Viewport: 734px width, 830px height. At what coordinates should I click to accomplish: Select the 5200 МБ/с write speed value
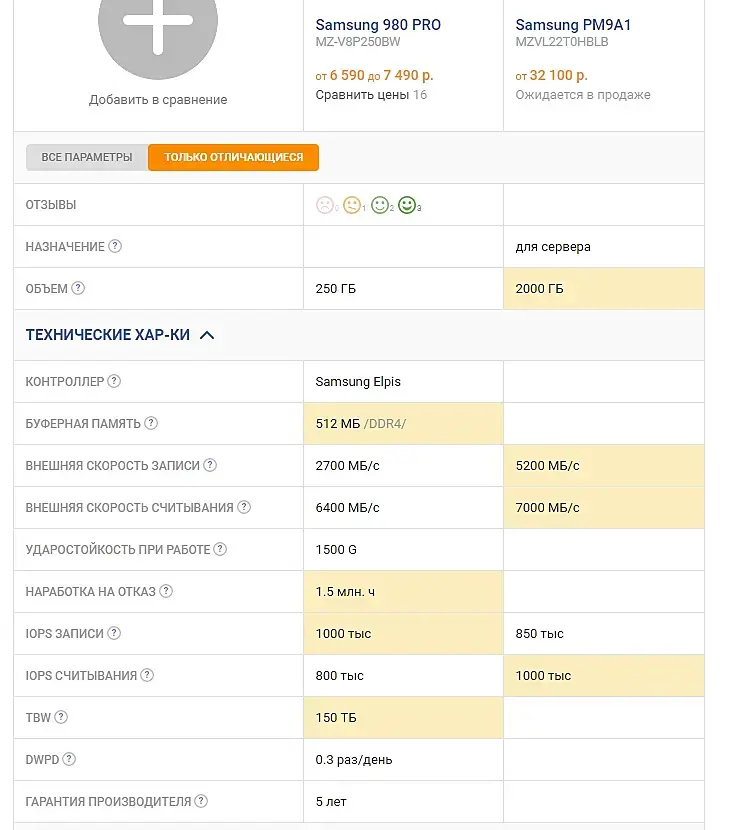[547, 466]
